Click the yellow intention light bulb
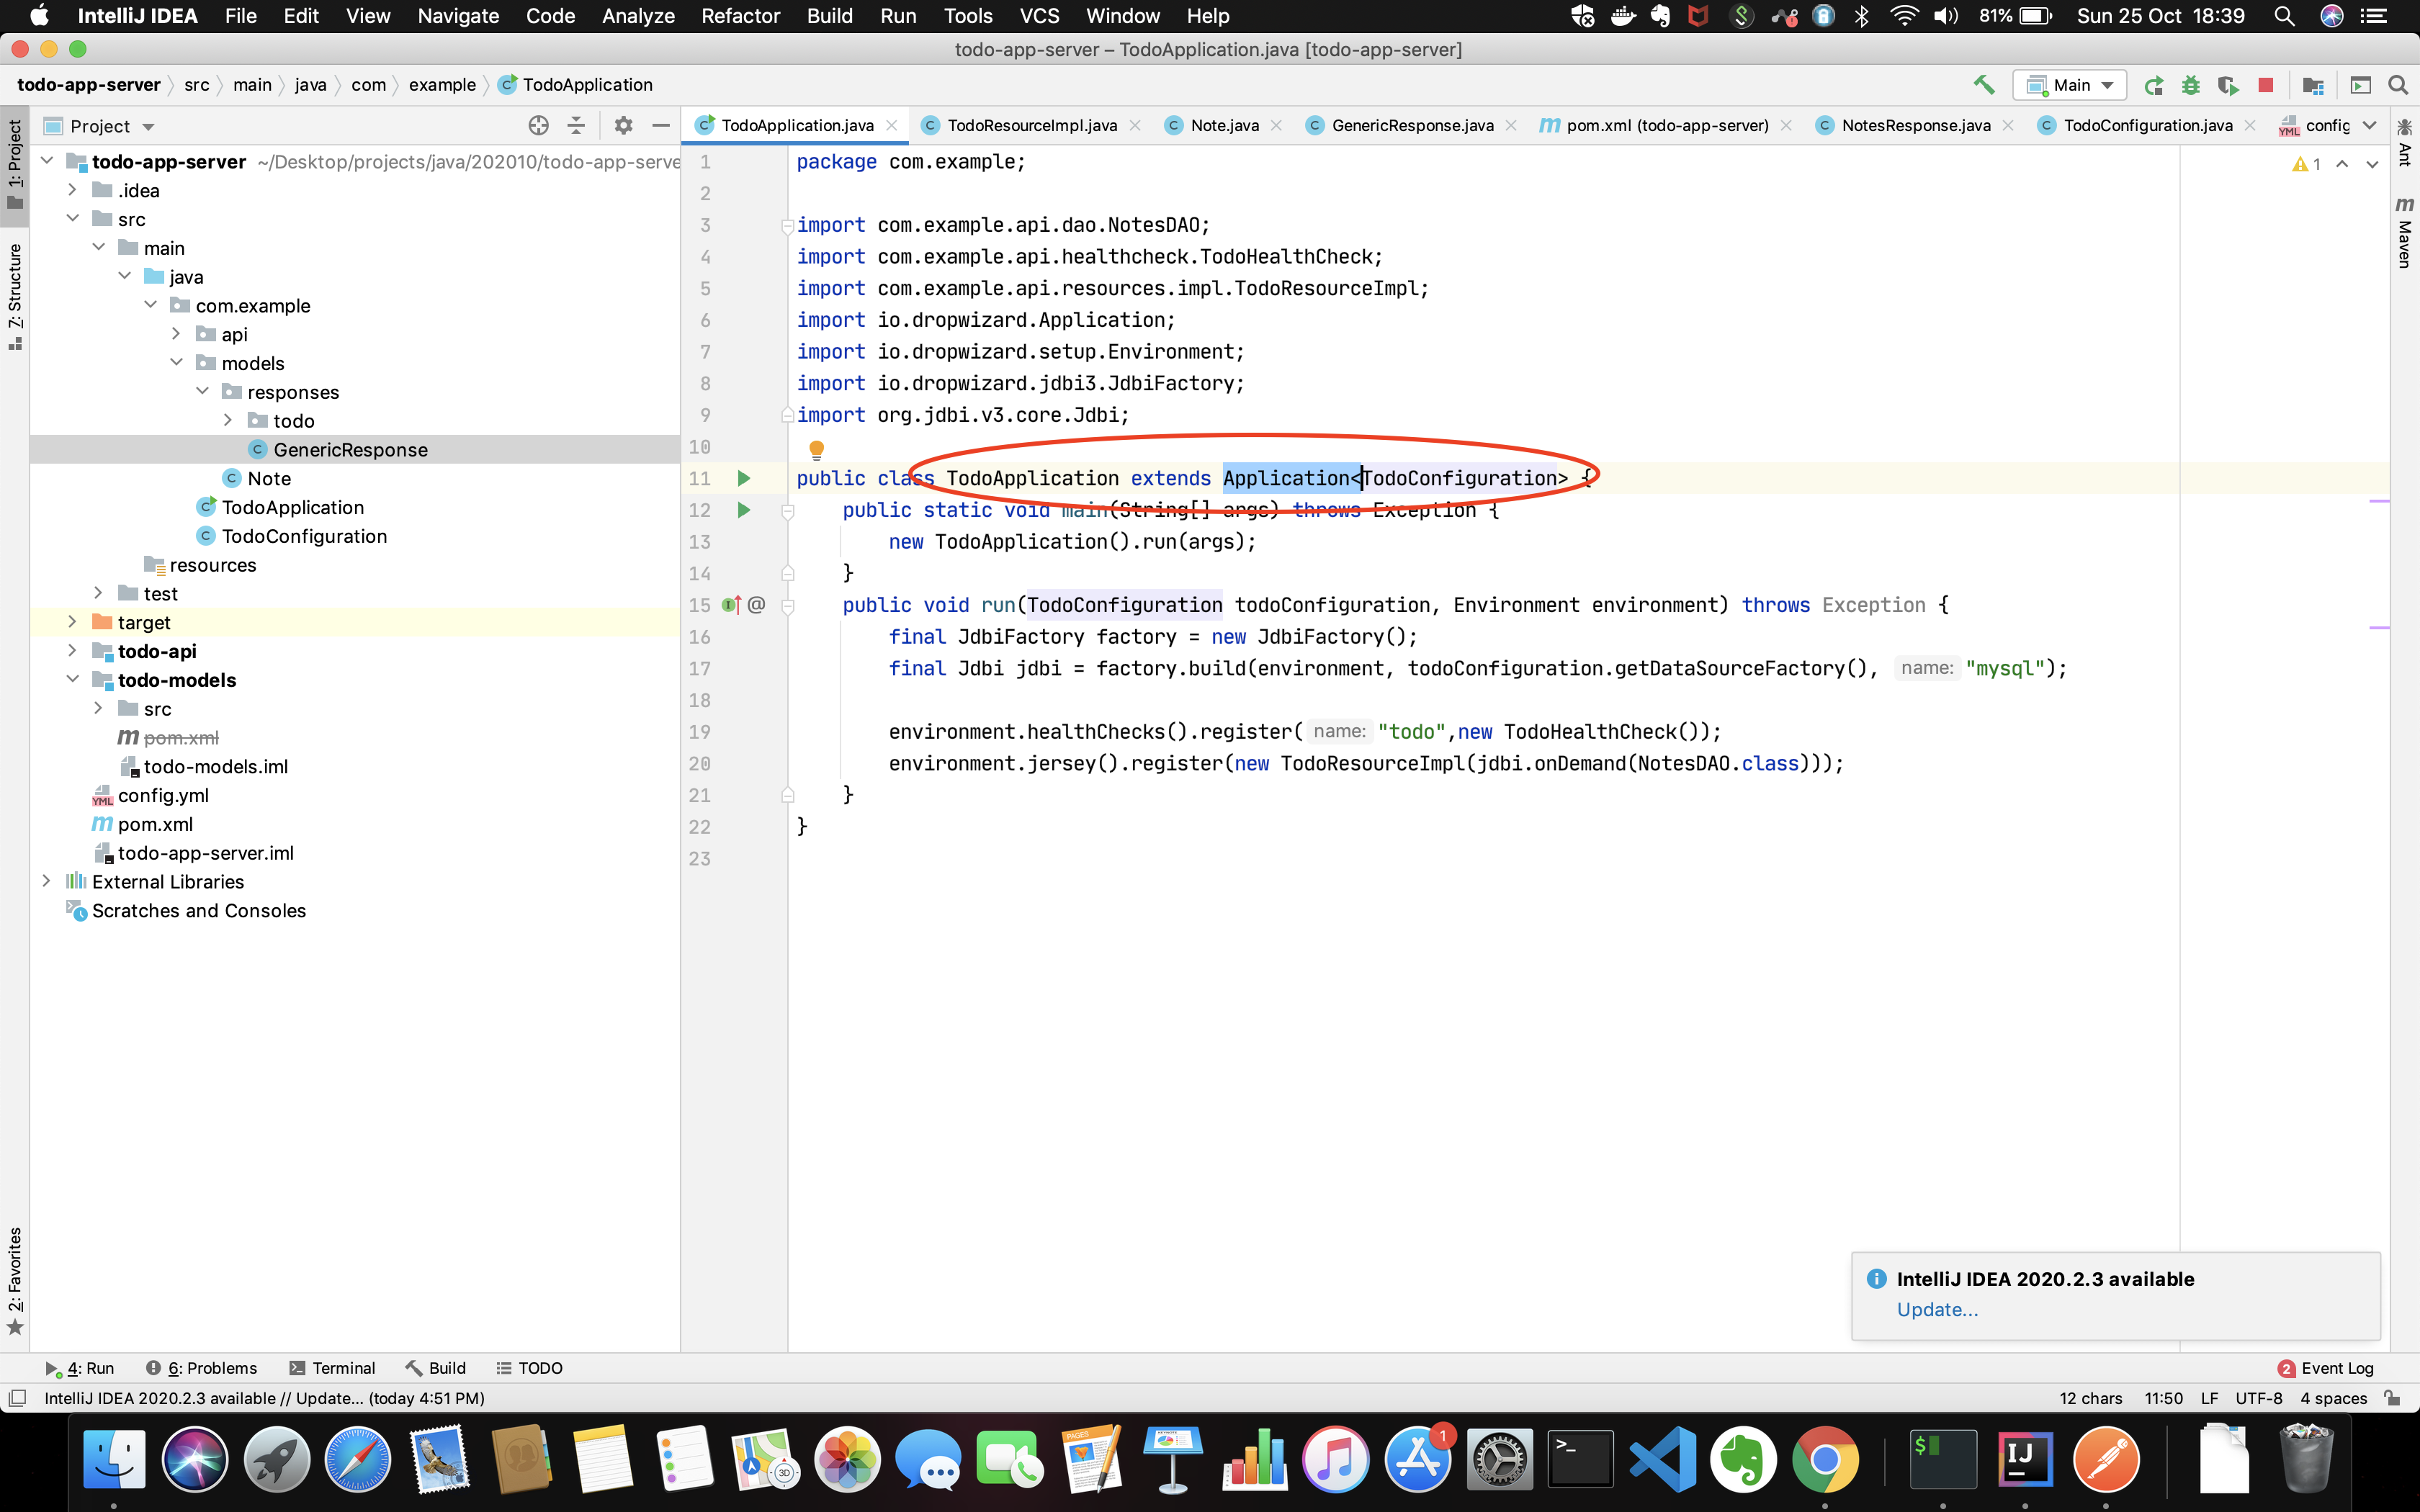The image size is (2420, 1512). [x=816, y=450]
